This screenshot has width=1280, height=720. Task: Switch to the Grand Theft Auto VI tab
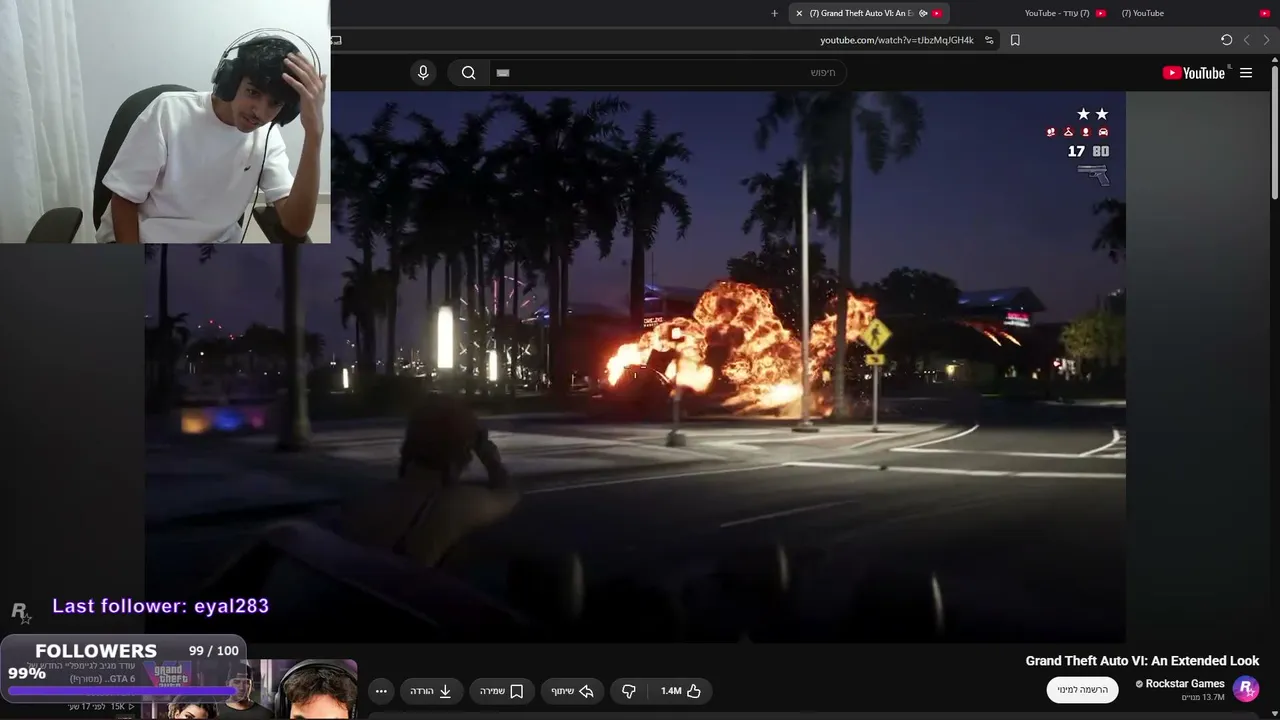point(869,13)
